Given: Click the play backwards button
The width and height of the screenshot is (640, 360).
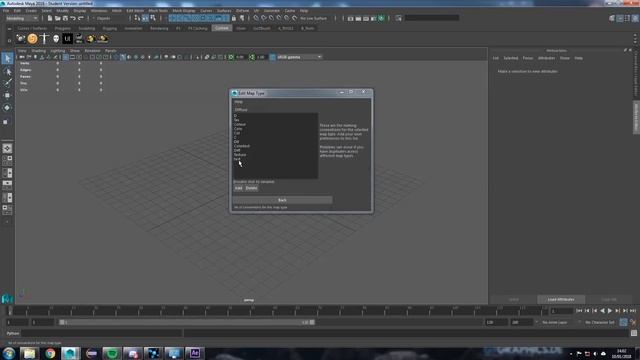Looking at the screenshot, I should (x=602, y=311).
